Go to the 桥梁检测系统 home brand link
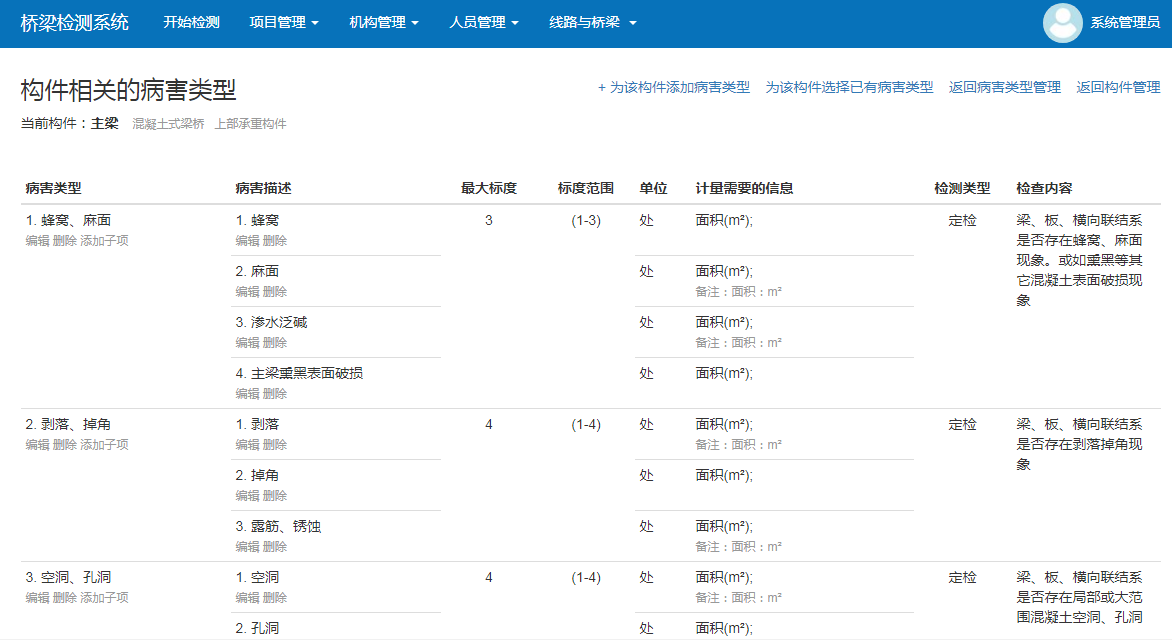This screenshot has height=640, width=1172. tap(75, 23)
